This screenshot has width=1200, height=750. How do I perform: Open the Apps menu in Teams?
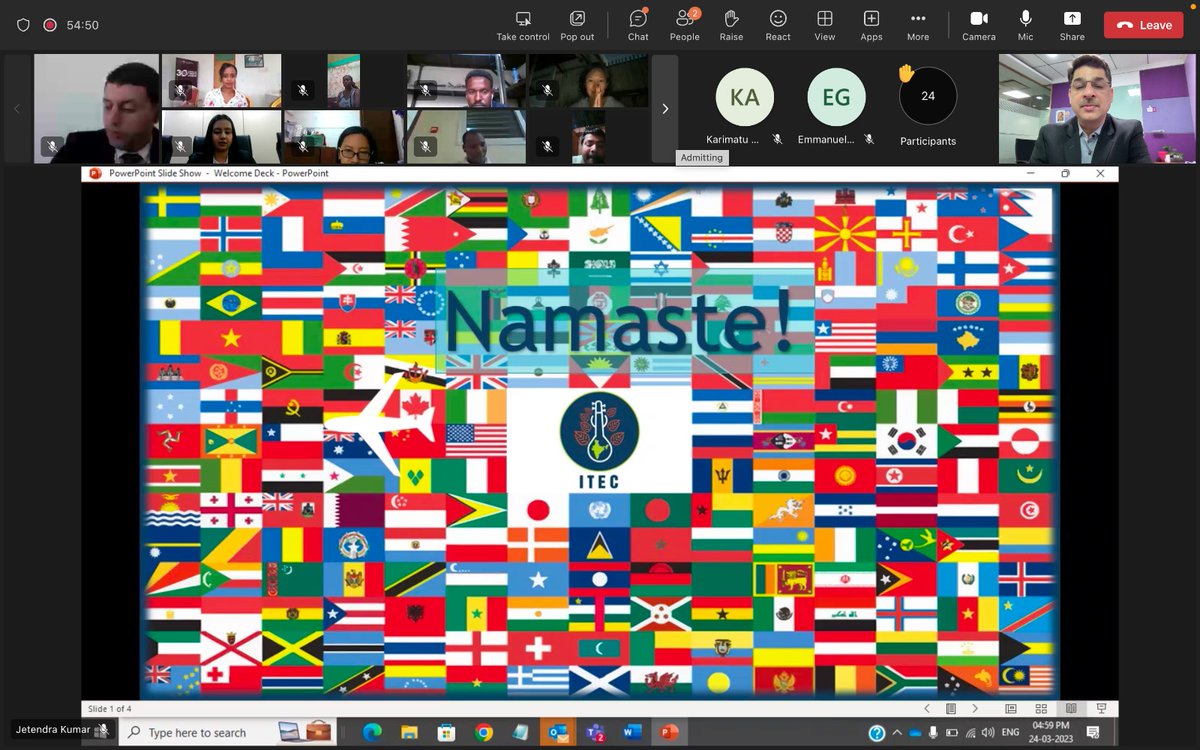[x=871, y=25]
